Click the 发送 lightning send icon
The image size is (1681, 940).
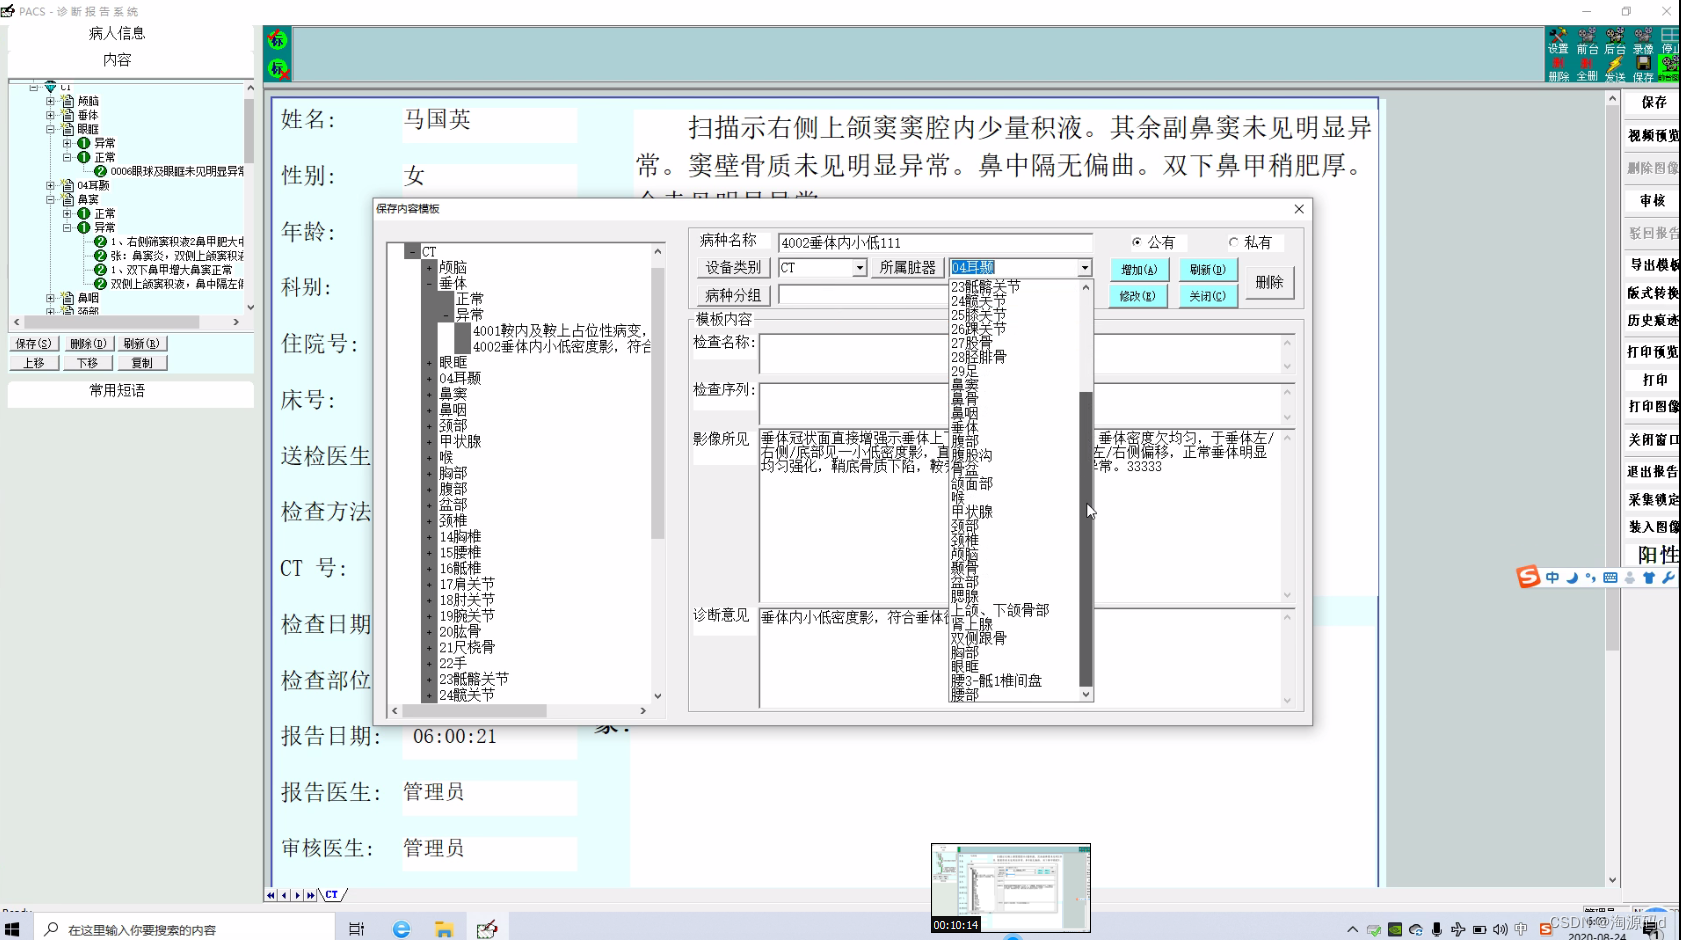click(1615, 69)
